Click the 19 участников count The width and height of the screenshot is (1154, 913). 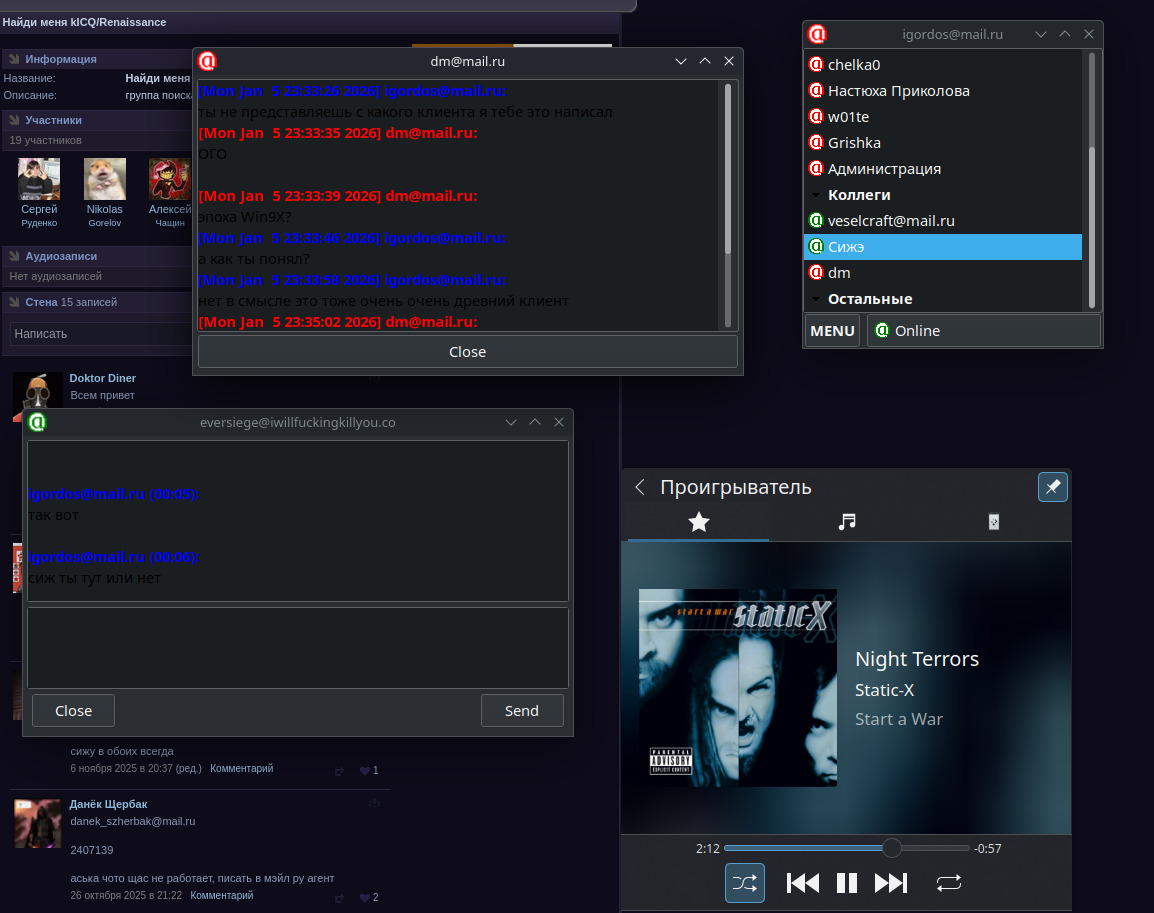pyautogui.click(x=46, y=141)
